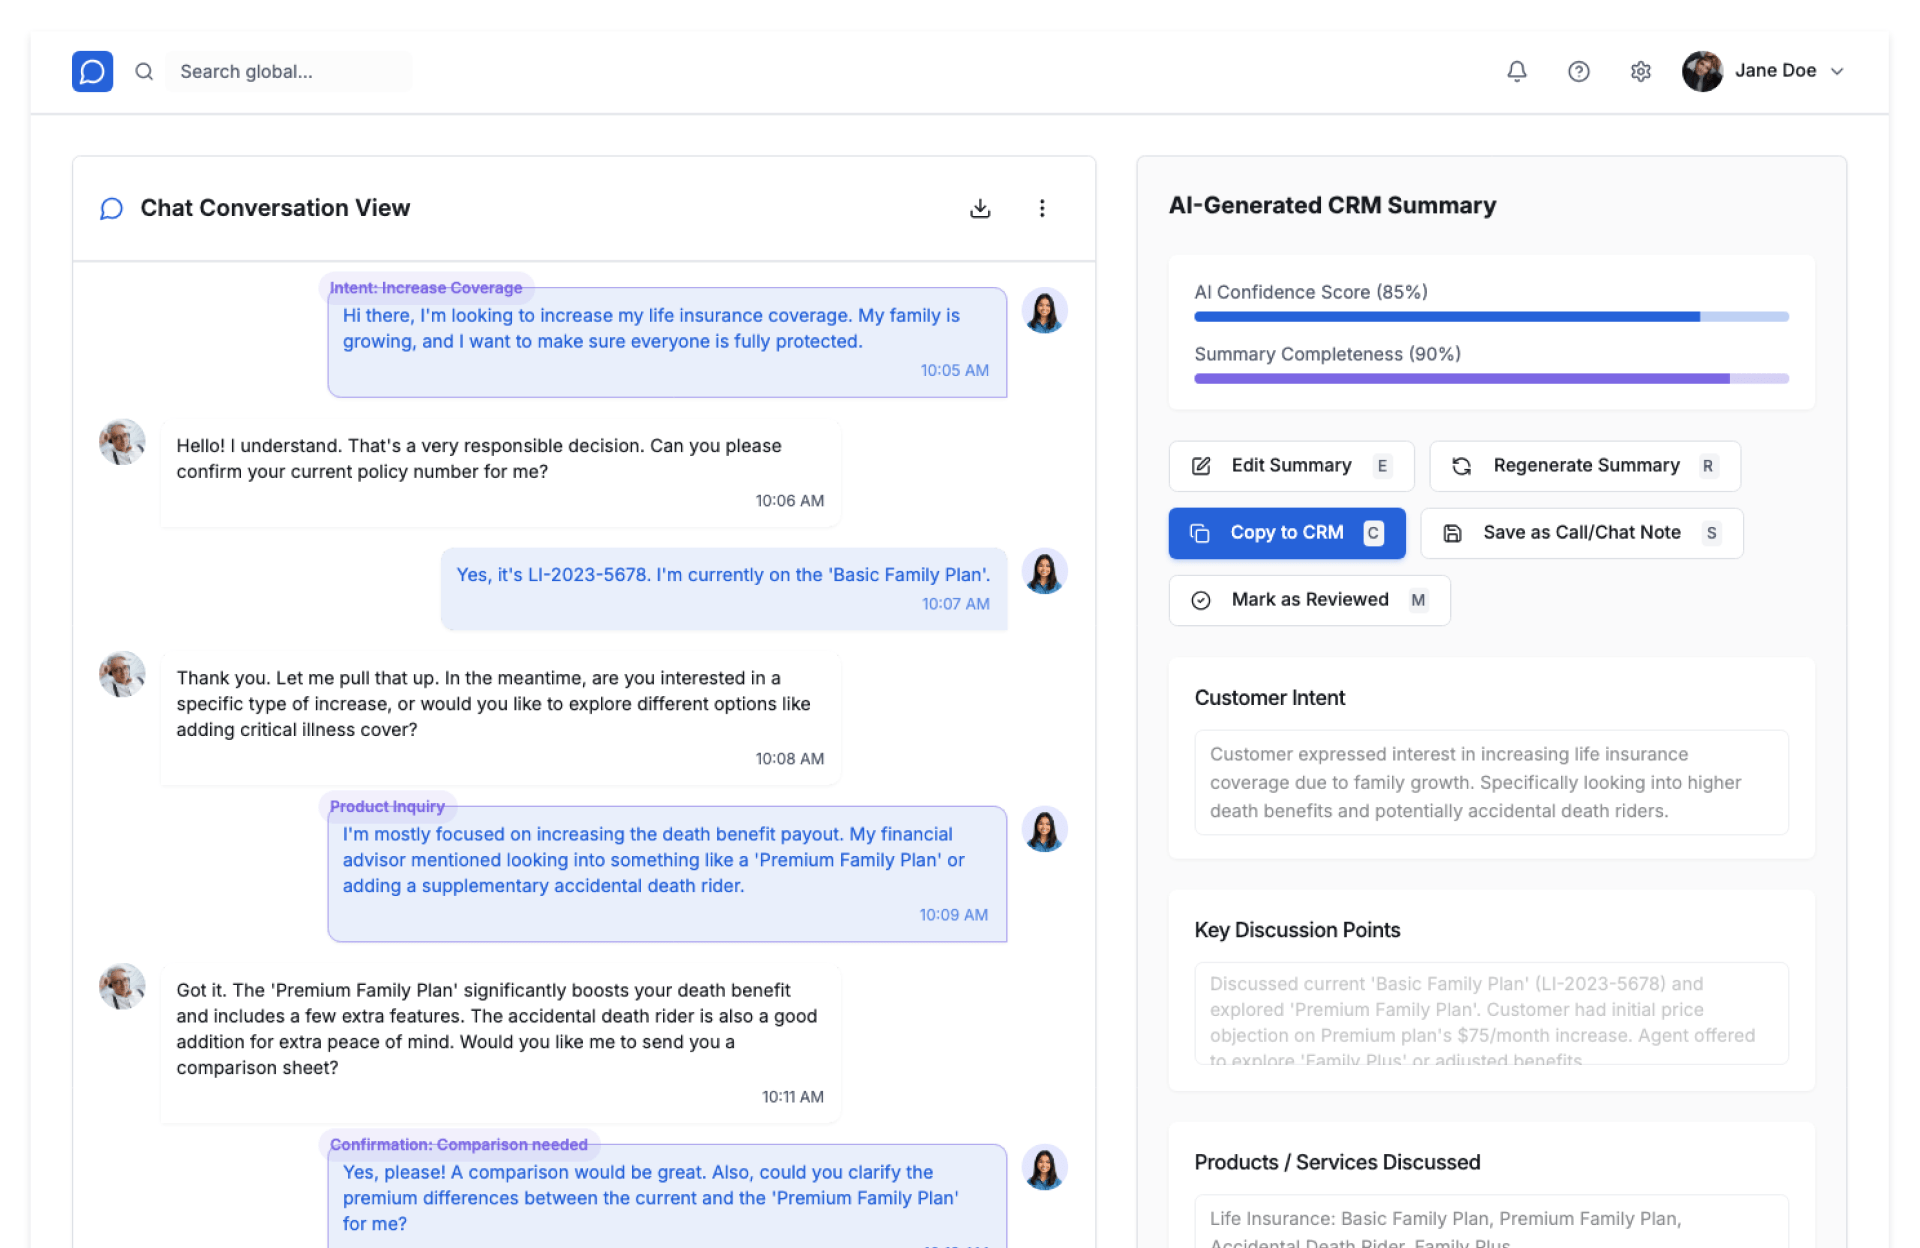Save summary as Call/Chat Note
The height and width of the screenshot is (1248, 1920).
pyautogui.click(x=1581, y=533)
